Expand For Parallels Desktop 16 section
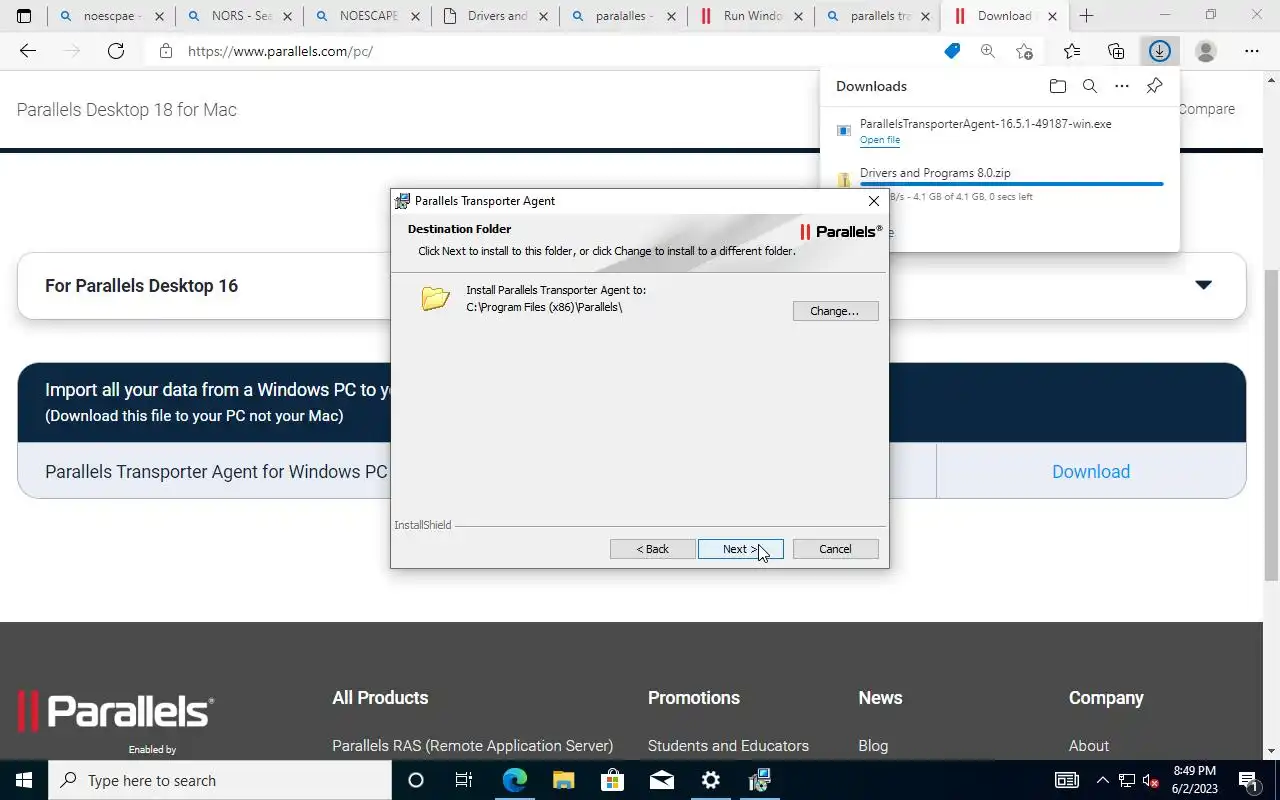Image resolution: width=1280 pixels, height=800 pixels. (1204, 285)
